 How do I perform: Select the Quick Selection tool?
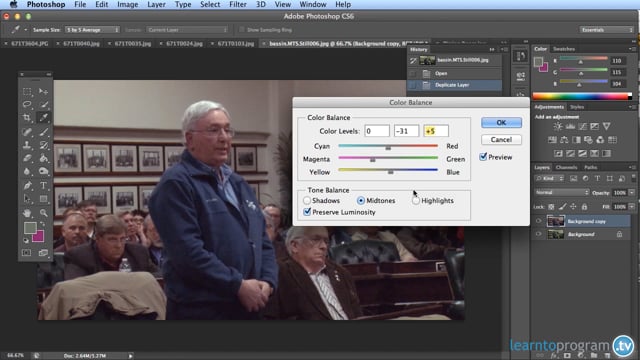point(43,104)
